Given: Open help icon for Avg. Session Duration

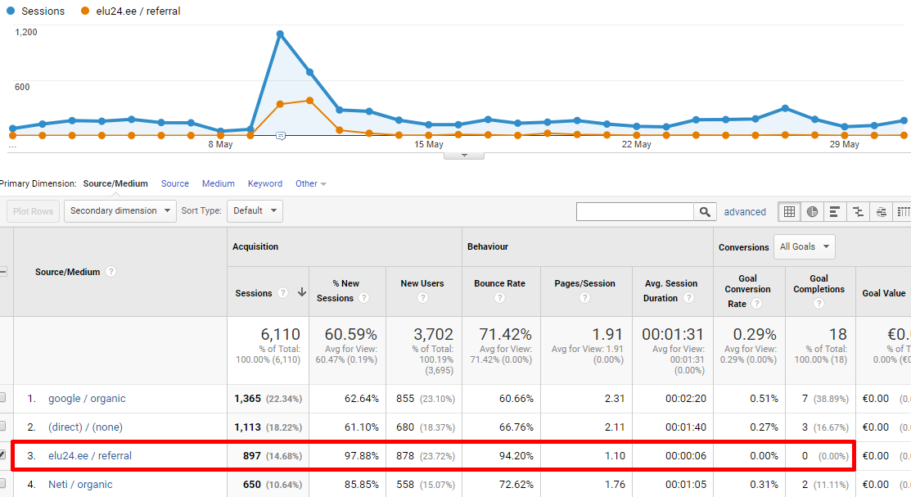Looking at the screenshot, I should [688, 298].
